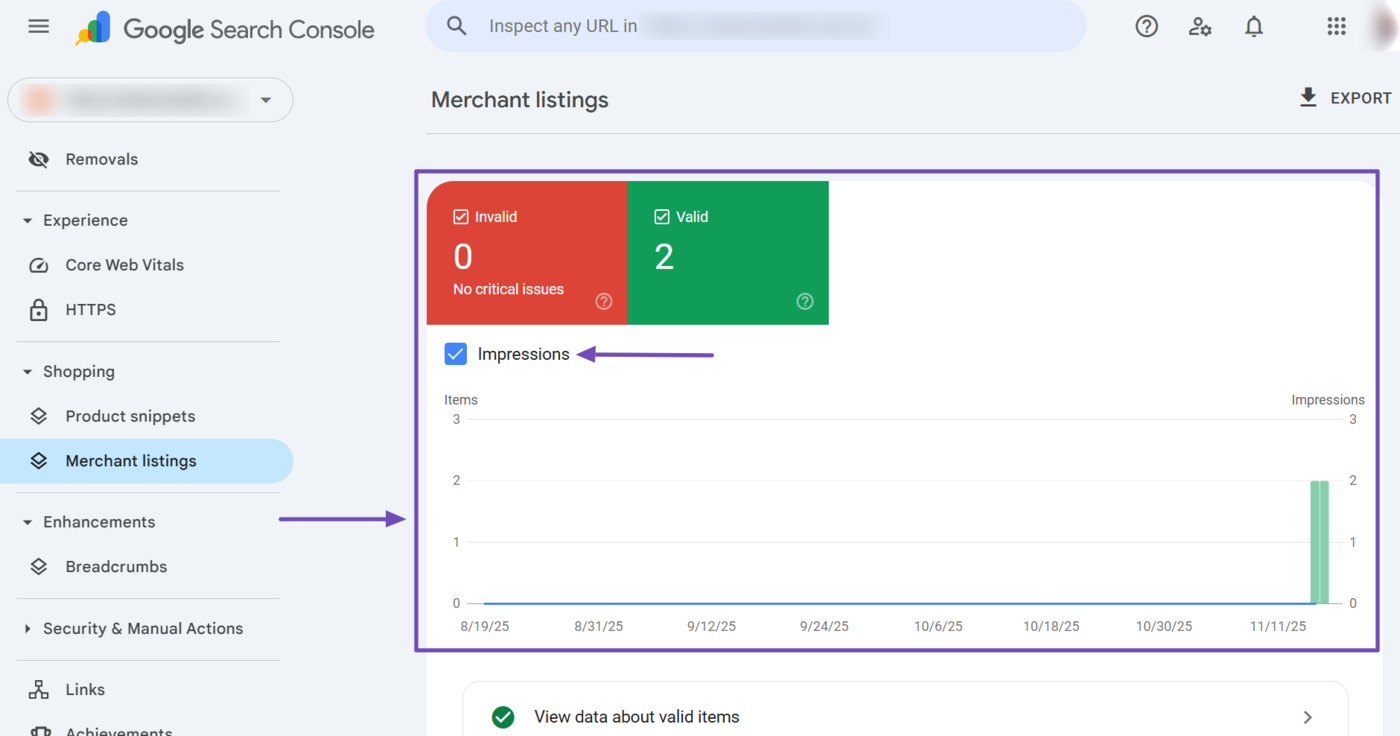Select Product snippets in the sidebar

pos(130,415)
